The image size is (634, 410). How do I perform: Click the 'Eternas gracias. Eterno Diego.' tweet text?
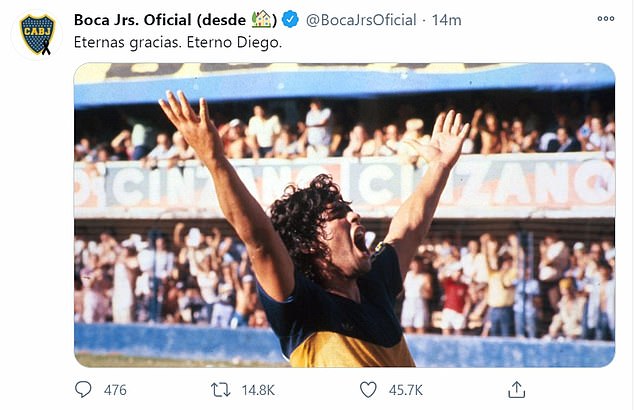[178, 44]
